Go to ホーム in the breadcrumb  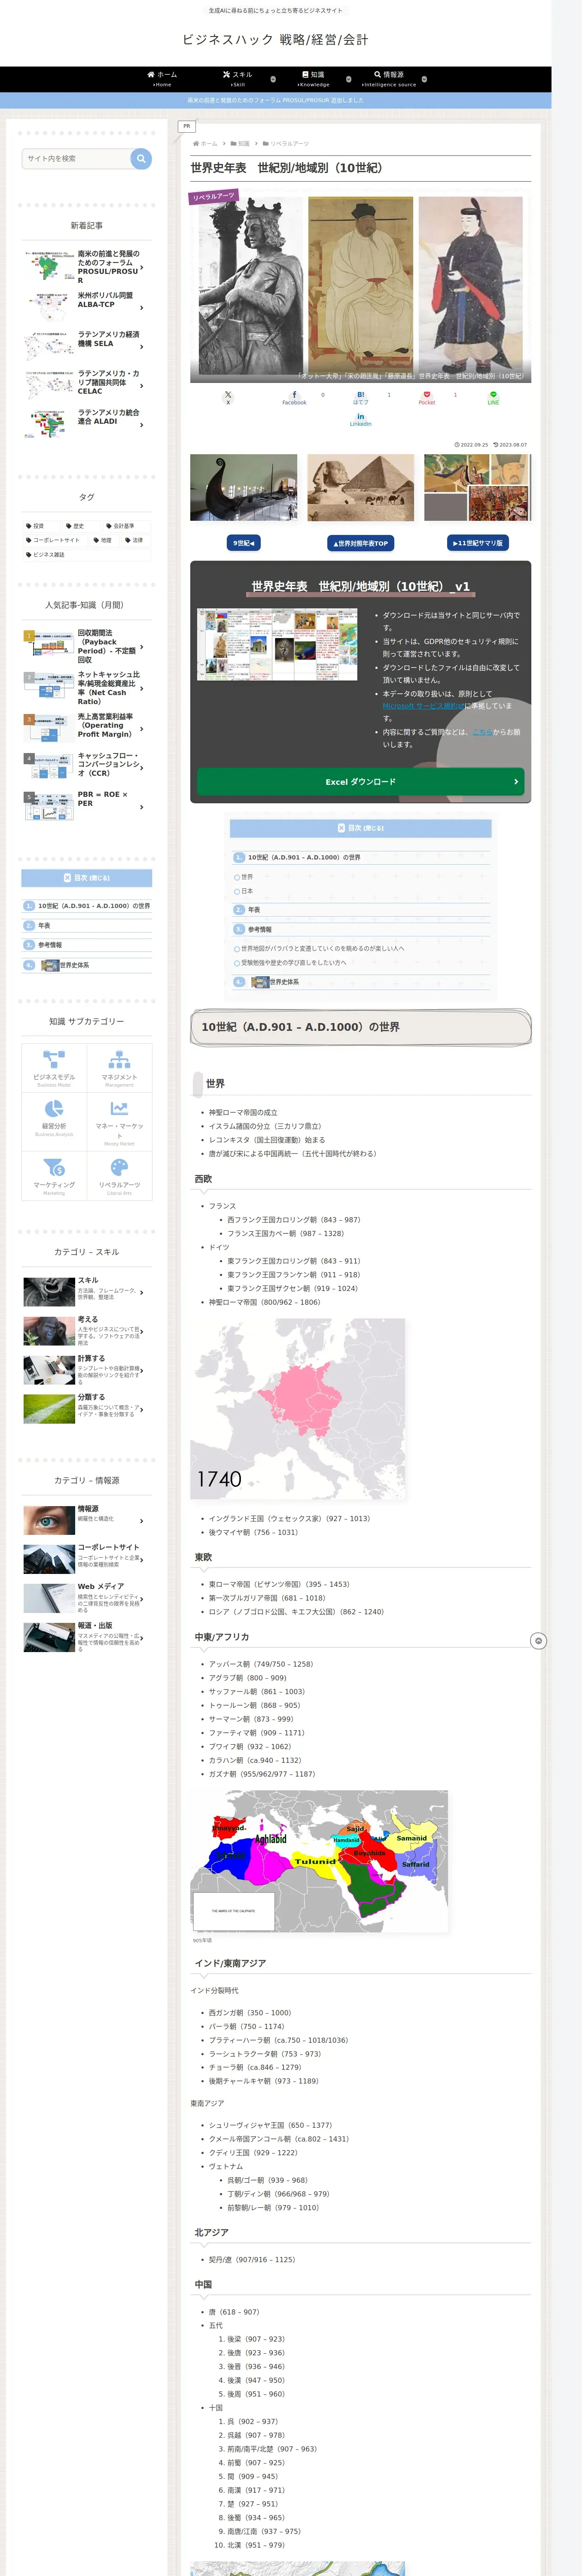pos(205,144)
